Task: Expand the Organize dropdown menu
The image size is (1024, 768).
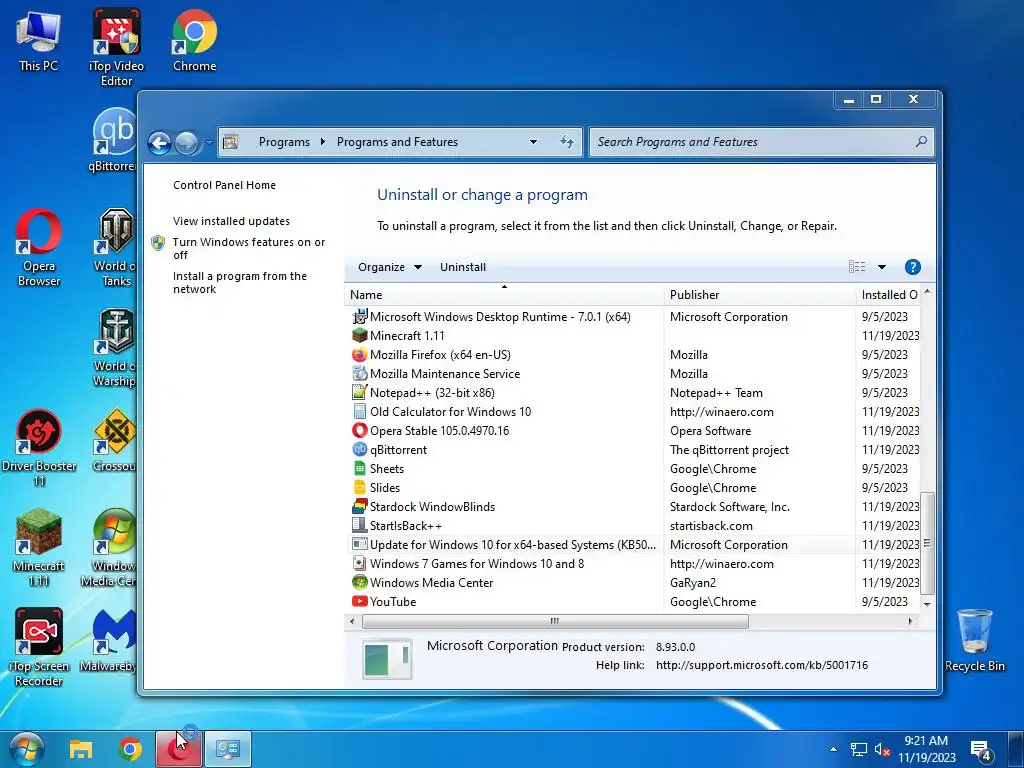Action: pos(390,267)
